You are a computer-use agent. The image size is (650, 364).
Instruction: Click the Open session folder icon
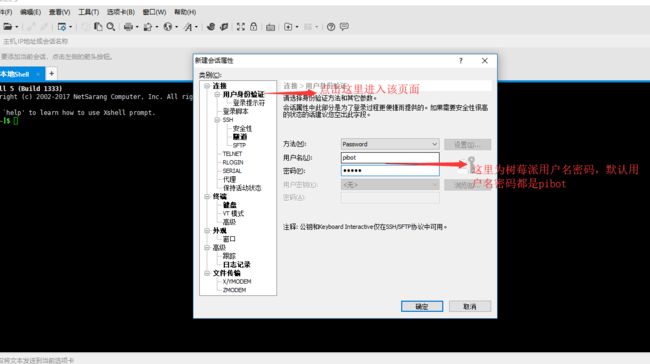7,27
